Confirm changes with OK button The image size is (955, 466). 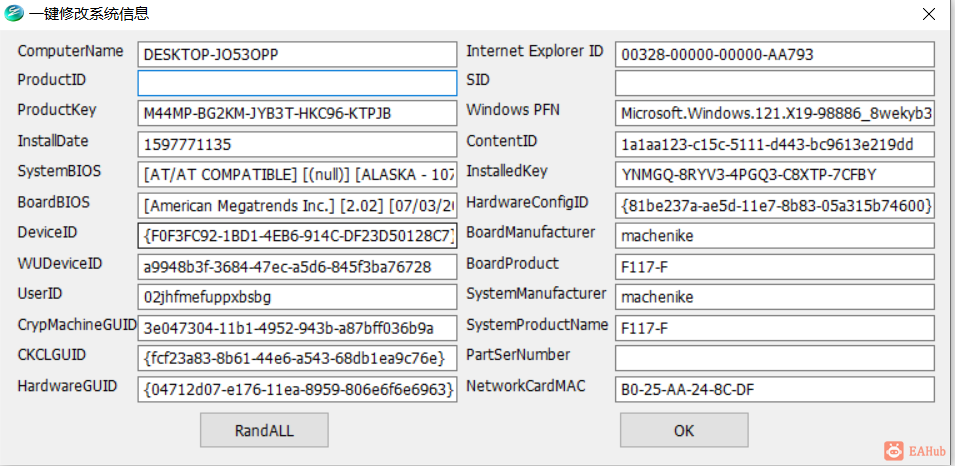click(x=684, y=431)
